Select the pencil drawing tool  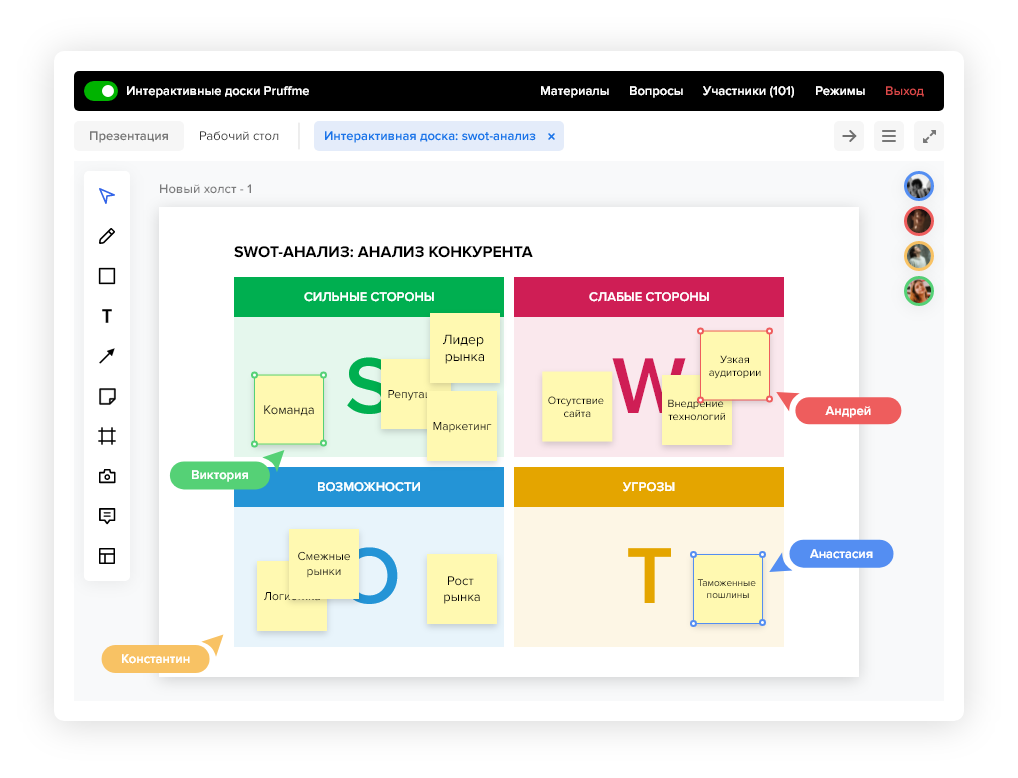tap(107, 236)
